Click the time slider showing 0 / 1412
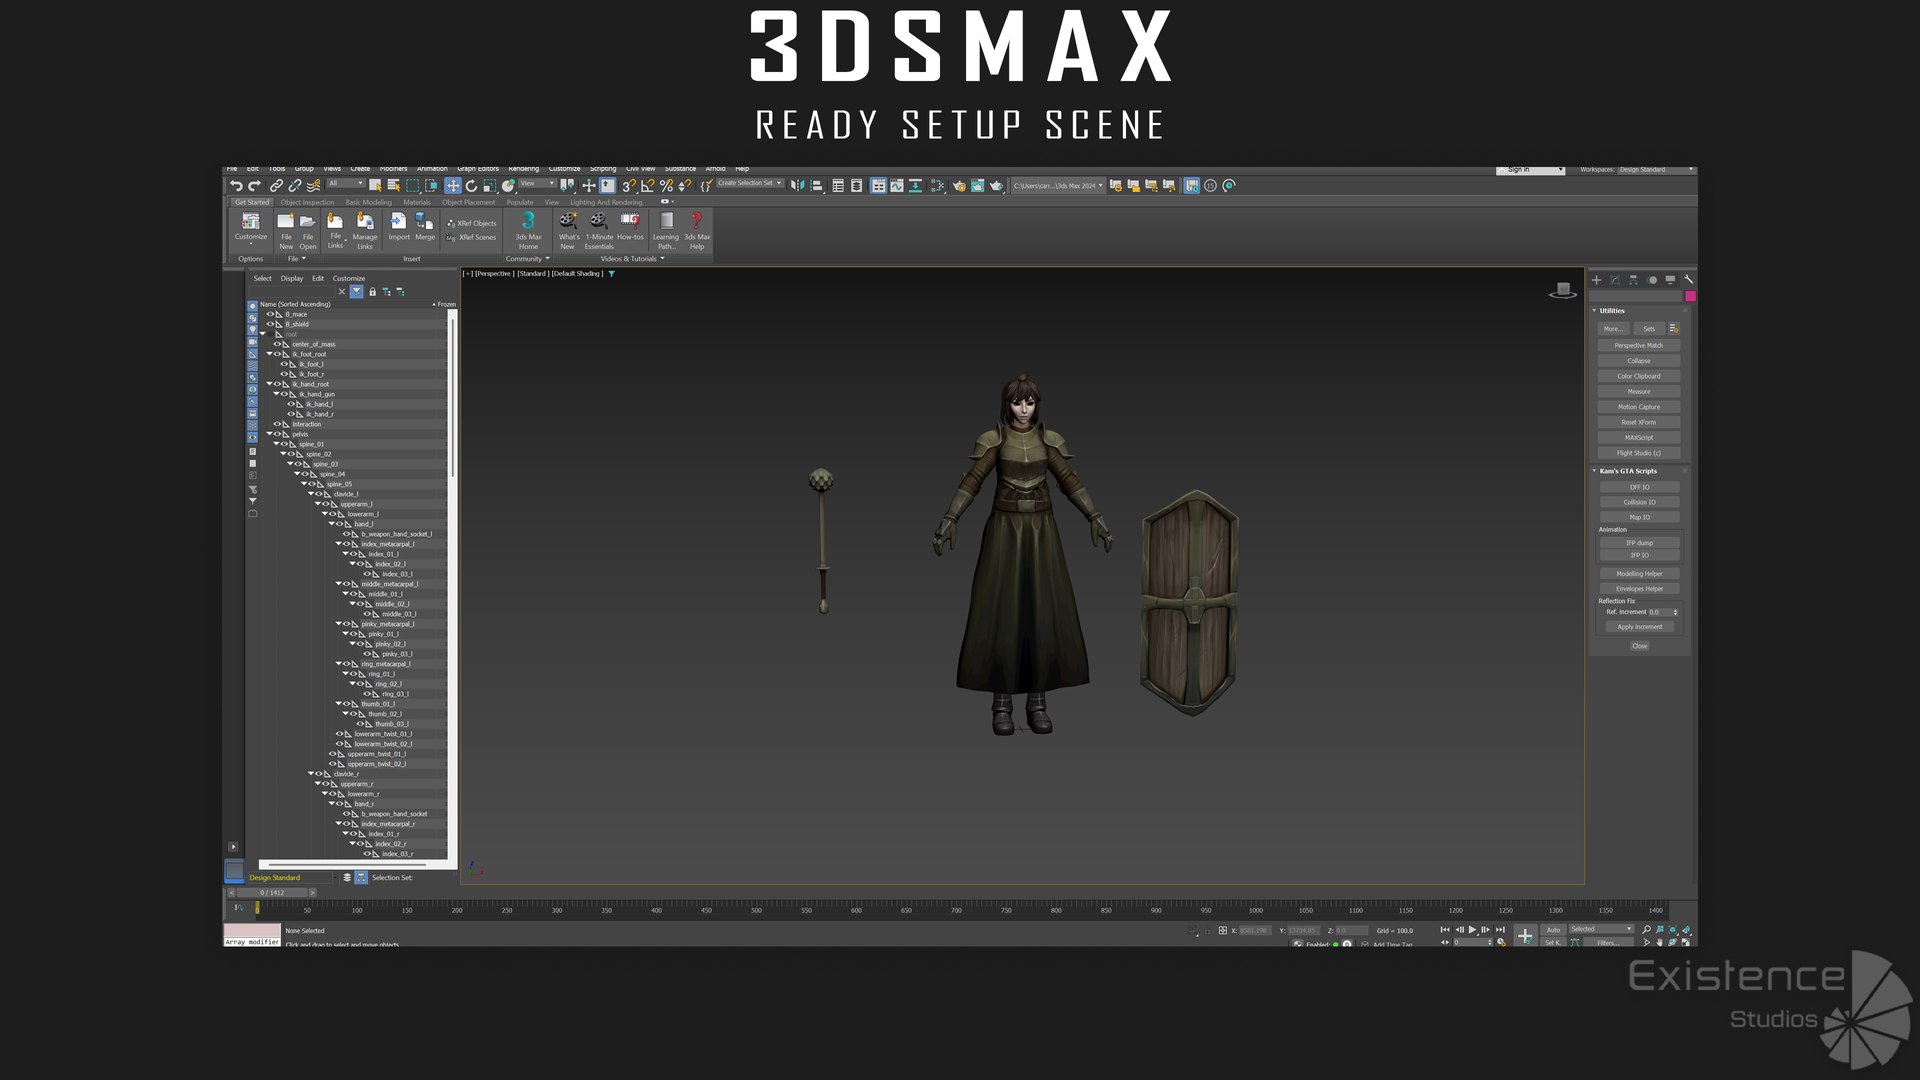The image size is (1920, 1080). (x=272, y=893)
